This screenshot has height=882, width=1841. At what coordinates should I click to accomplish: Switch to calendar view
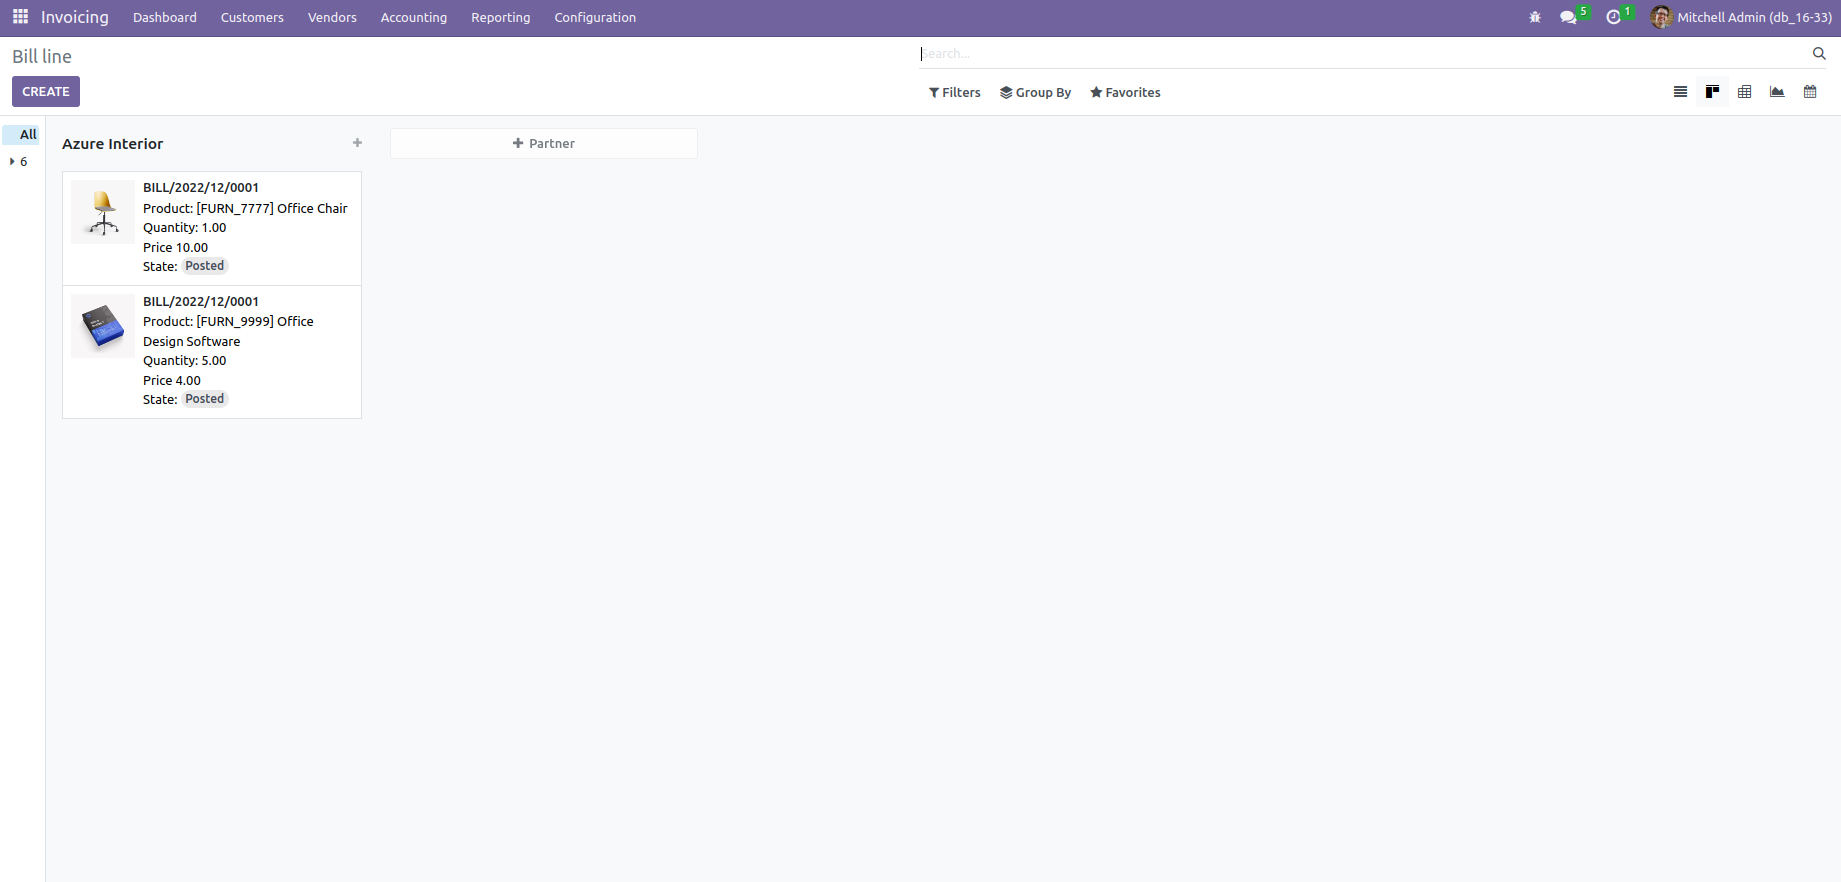pyautogui.click(x=1810, y=92)
